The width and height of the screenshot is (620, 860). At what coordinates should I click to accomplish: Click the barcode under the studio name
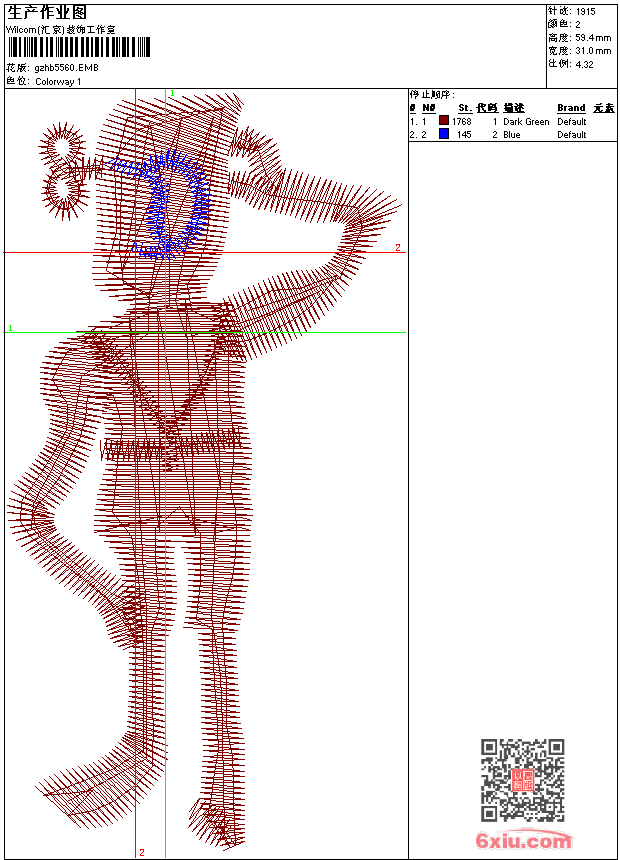(x=79, y=47)
